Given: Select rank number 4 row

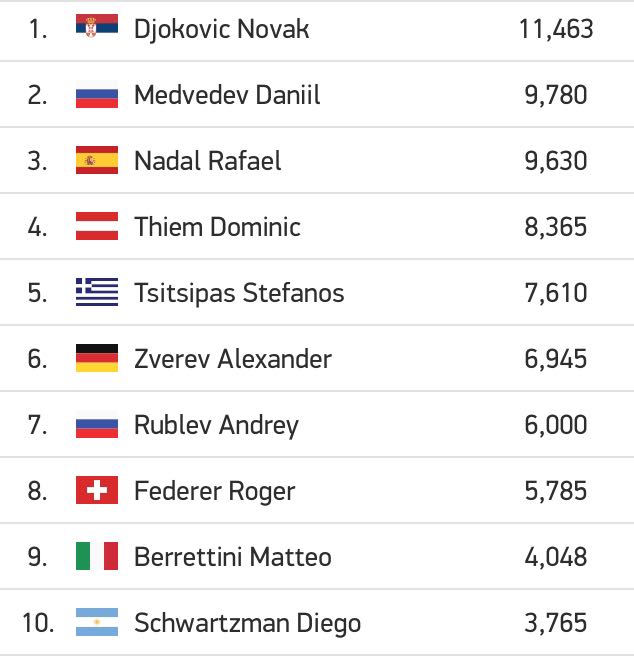Looking at the screenshot, I should click(317, 226).
